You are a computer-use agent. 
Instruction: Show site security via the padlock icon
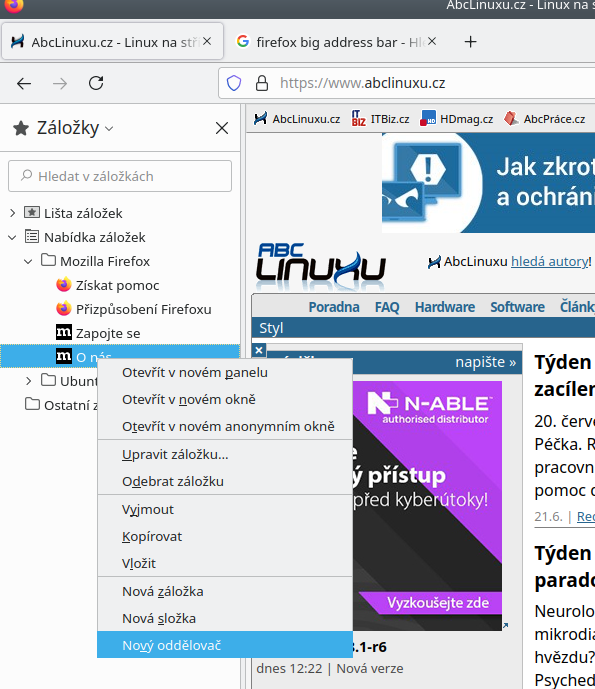coord(262,83)
